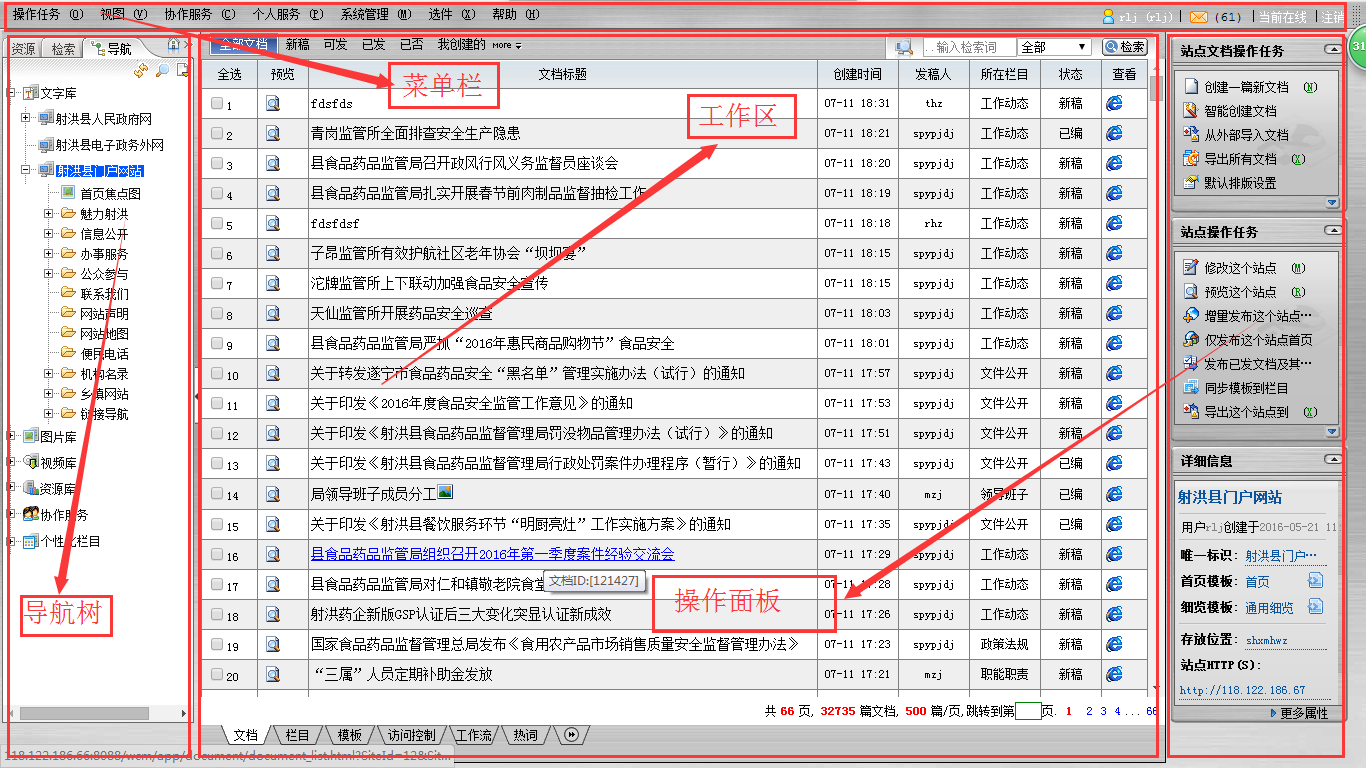Click the 智能创建文档 wand icon
This screenshot has height=768, width=1366.
click(x=1190, y=111)
